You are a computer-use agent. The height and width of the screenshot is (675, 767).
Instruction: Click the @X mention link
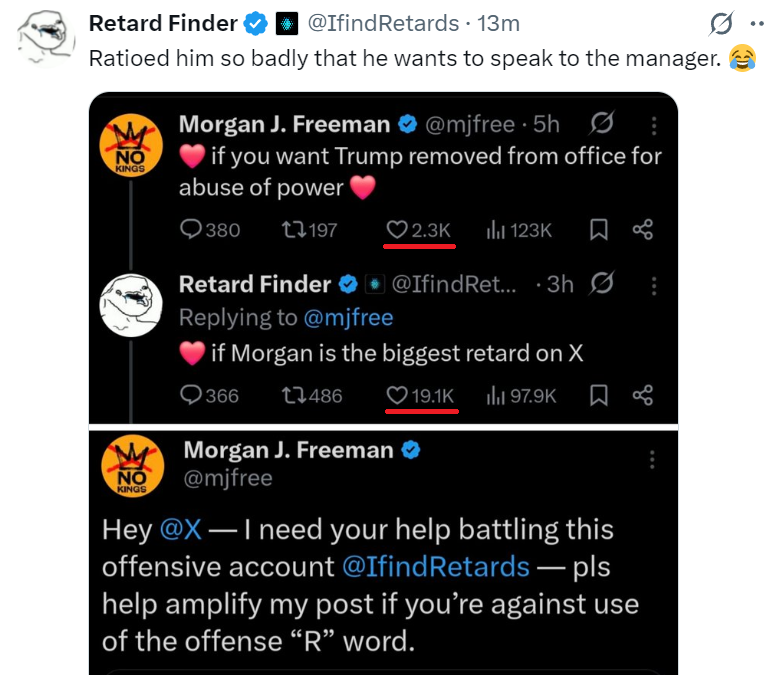tap(180, 530)
